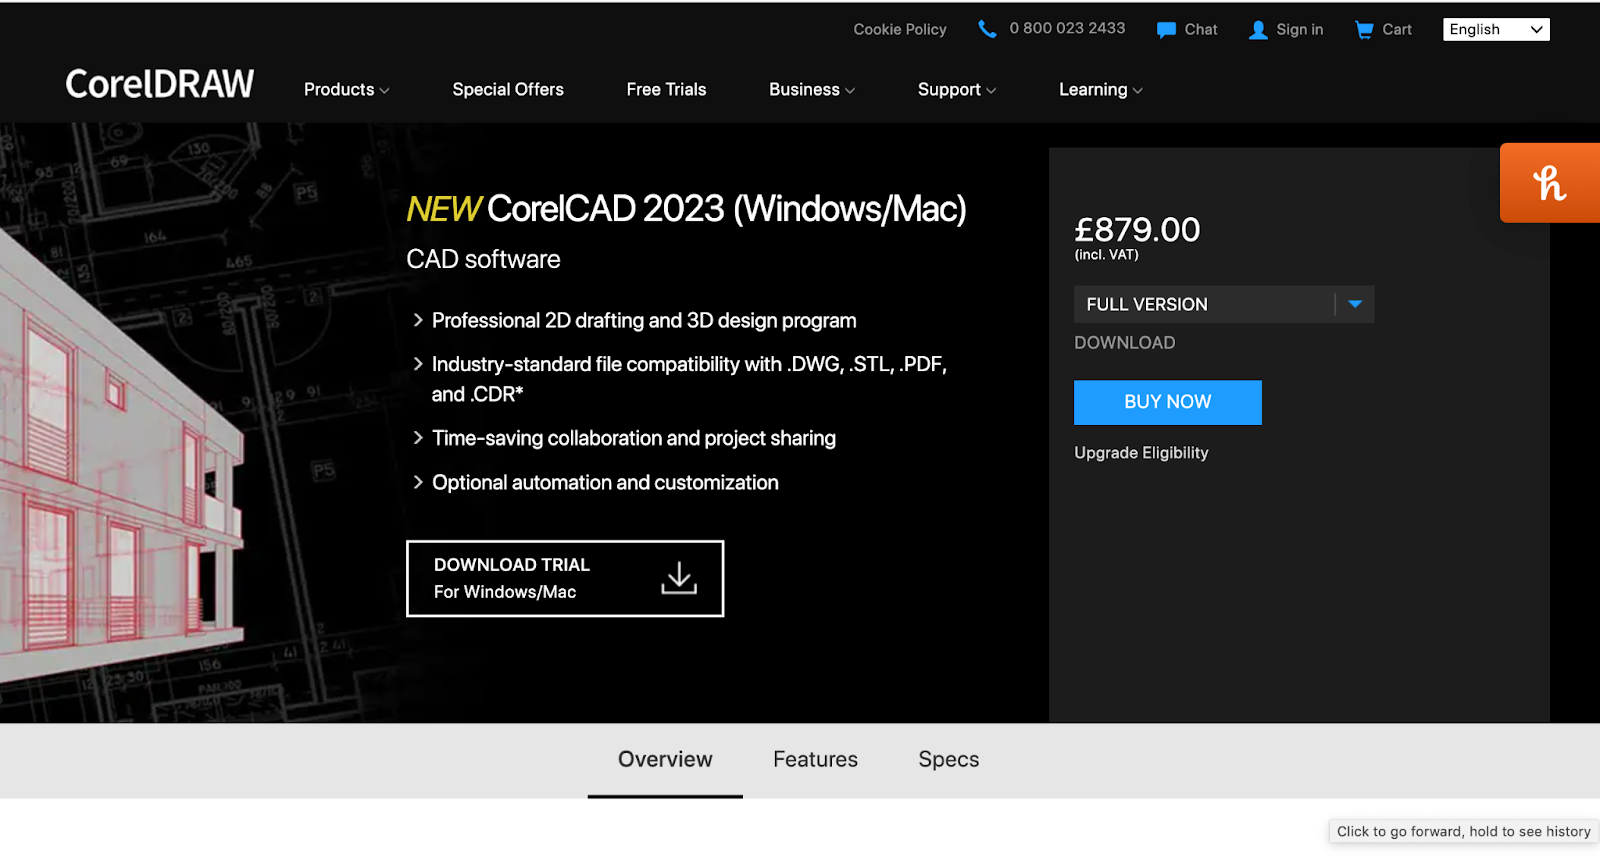Expand the Learning menu
Screen dimensions: 1600x864
coord(1100,90)
